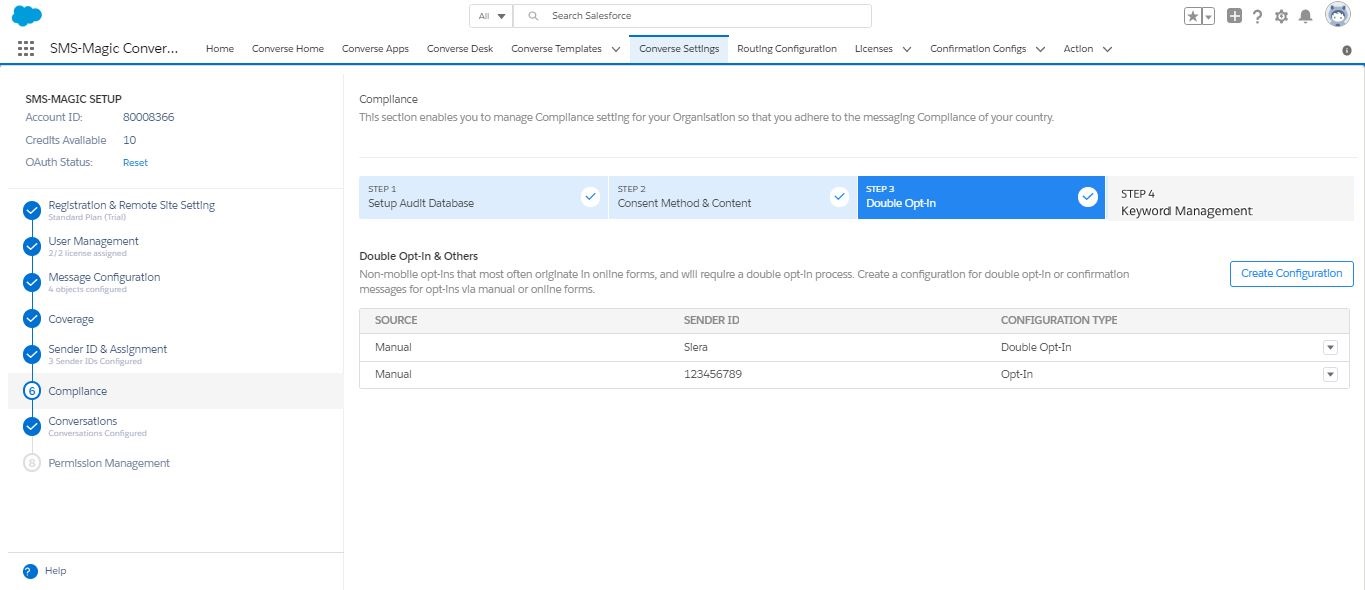Click Step 3 Double Opt-In checkmark
The height and width of the screenshot is (590, 1365).
[x=1088, y=197]
